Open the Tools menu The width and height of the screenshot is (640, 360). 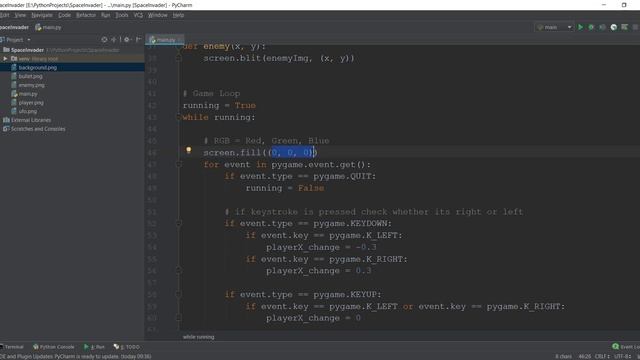(x=122, y=15)
